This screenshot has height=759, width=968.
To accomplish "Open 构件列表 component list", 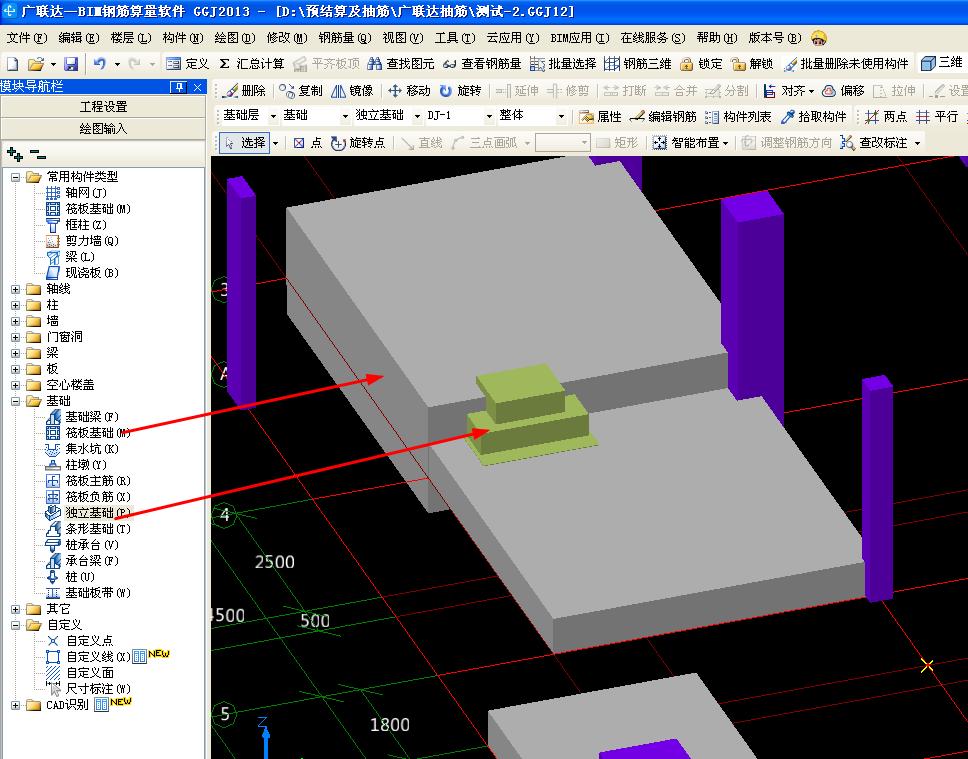I will 738,116.
